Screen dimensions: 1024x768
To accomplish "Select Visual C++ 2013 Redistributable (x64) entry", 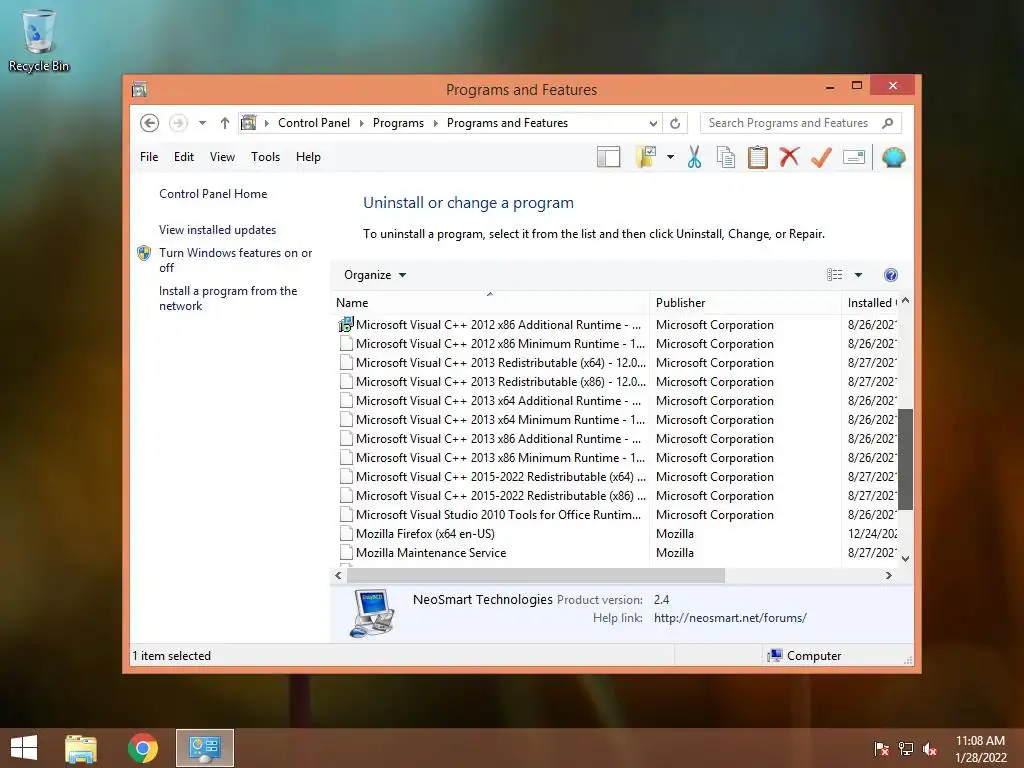I will point(490,362).
